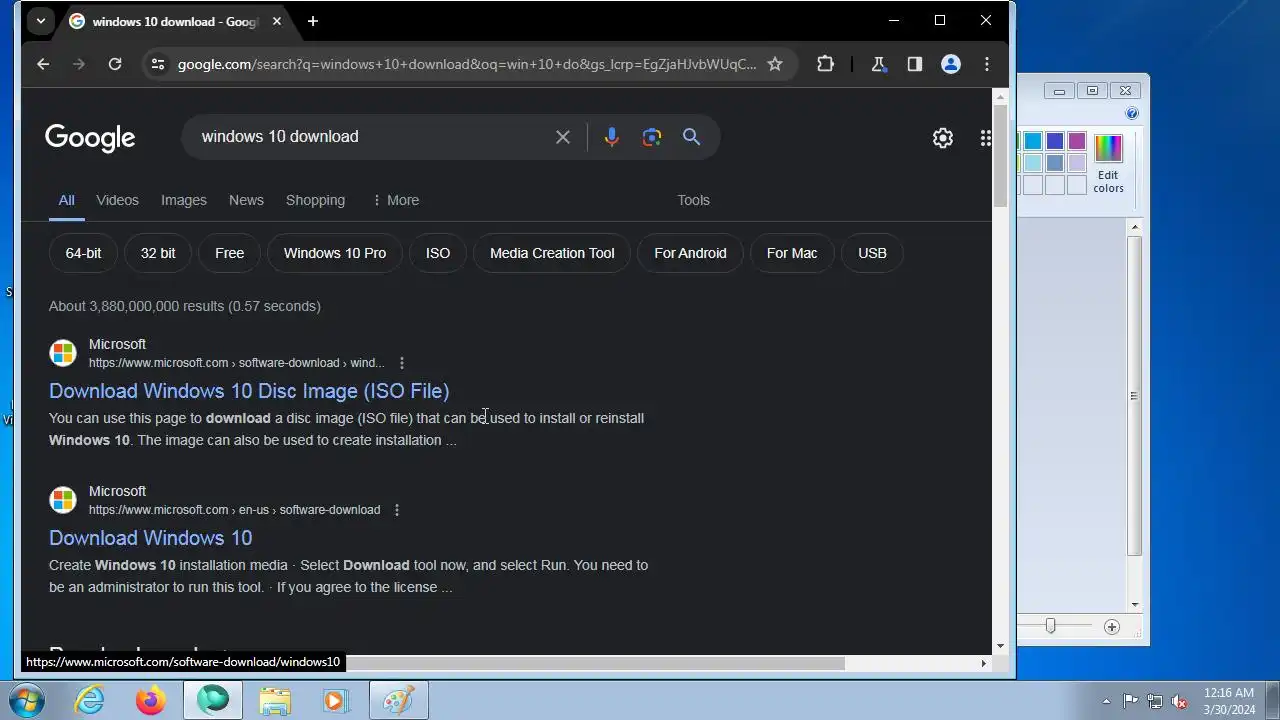Click Chrome horizontal scrollbar right arrow
The image size is (1280, 720).
pyautogui.click(x=983, y=663)
